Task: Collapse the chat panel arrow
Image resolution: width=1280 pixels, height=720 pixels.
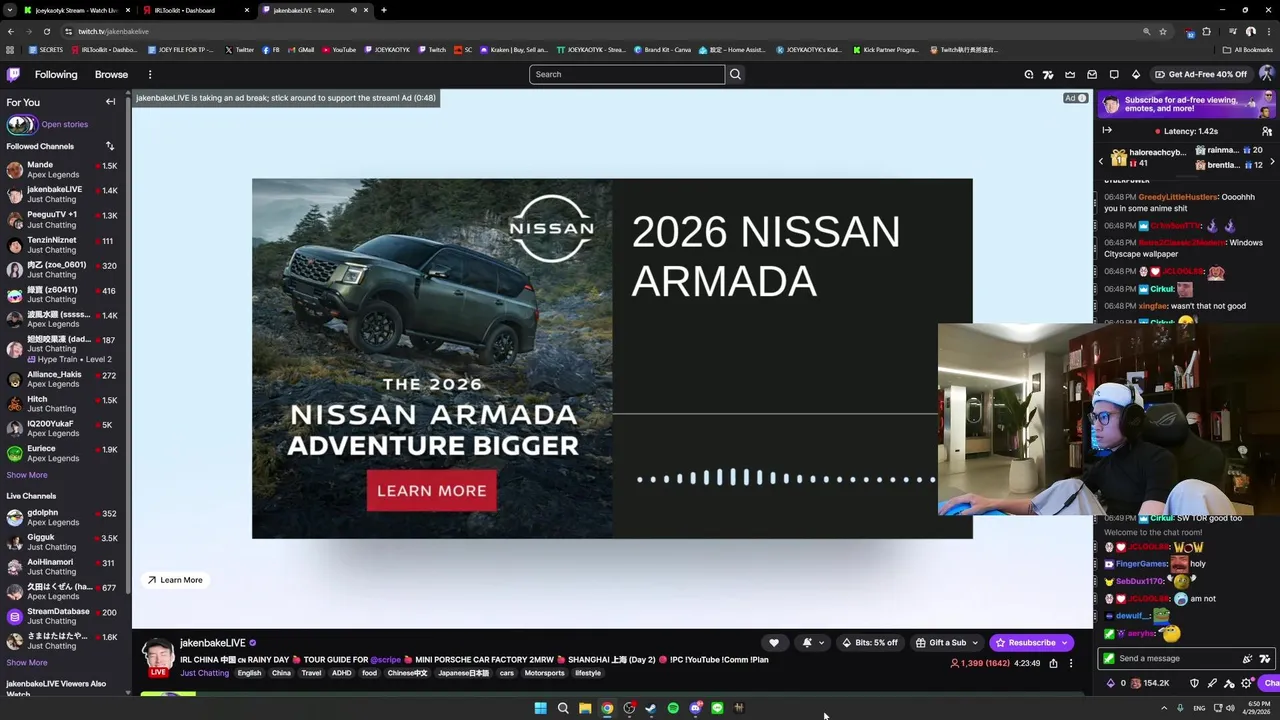Action: [x=1107, y=130]
